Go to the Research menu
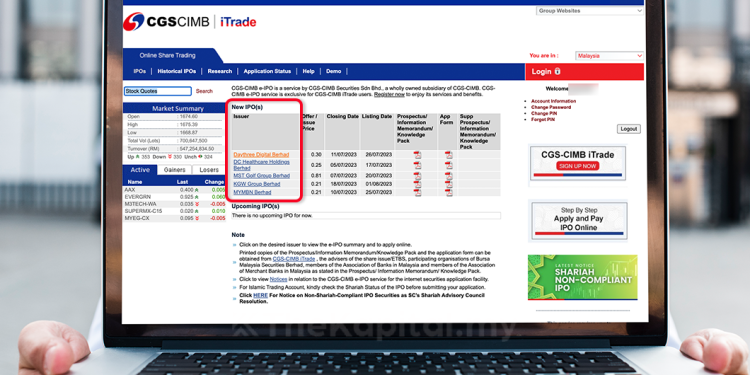750x375 pixels. 220,71
